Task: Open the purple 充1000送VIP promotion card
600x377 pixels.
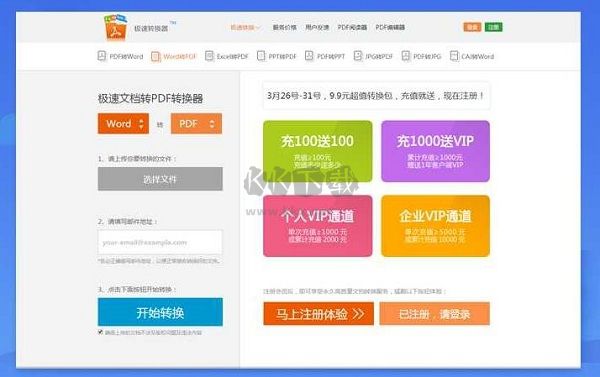Action: coord(435,151)
